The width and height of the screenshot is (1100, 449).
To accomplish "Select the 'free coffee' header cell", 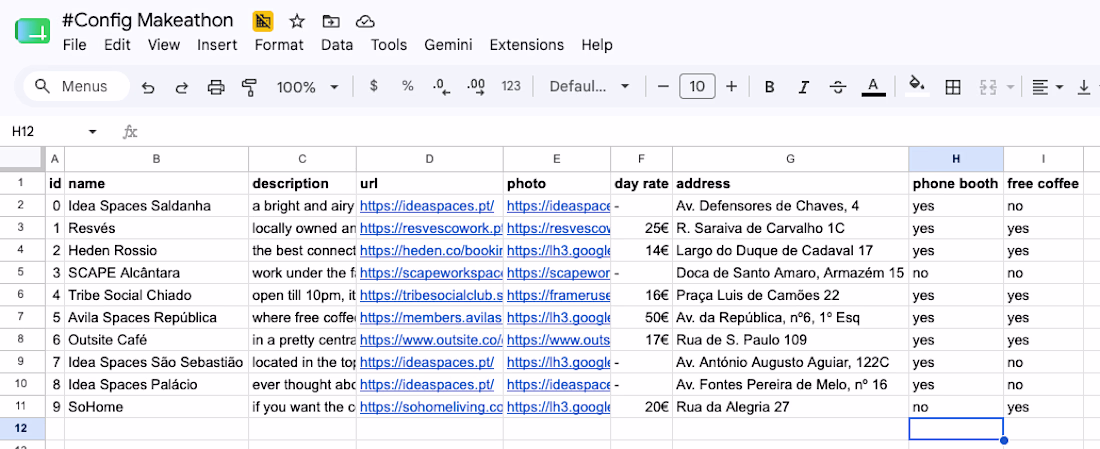I will pyautogui.click(x=1043, y=184).
